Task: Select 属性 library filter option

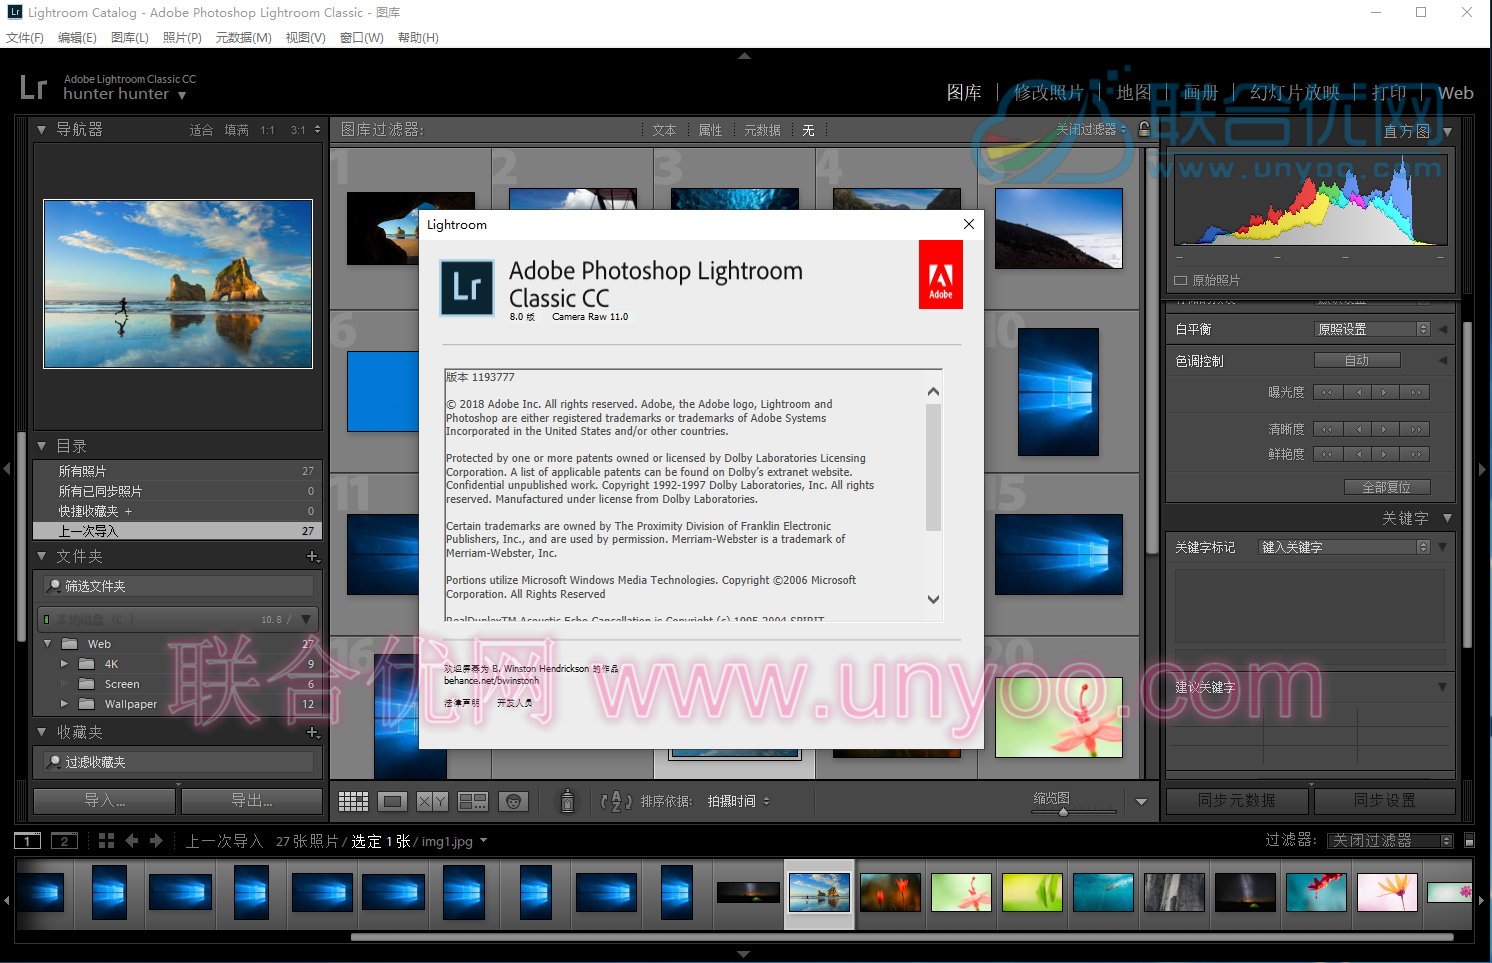Action: point(710,130)
